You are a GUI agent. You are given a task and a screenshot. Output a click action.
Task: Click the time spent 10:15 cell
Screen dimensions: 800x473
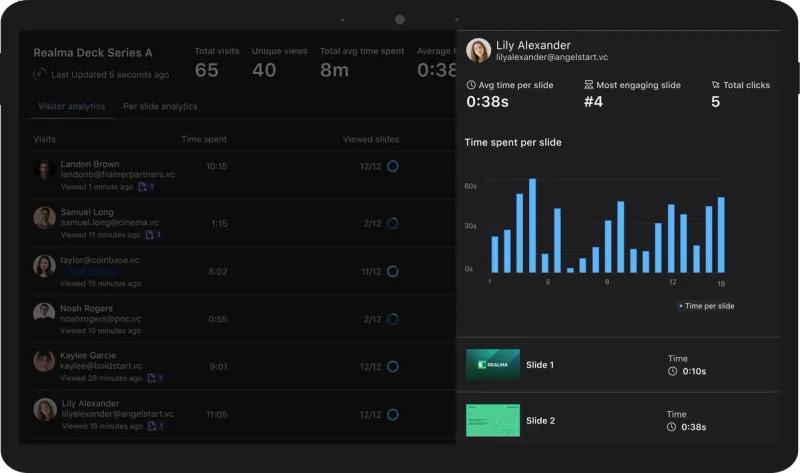click(x=216, y=166)
